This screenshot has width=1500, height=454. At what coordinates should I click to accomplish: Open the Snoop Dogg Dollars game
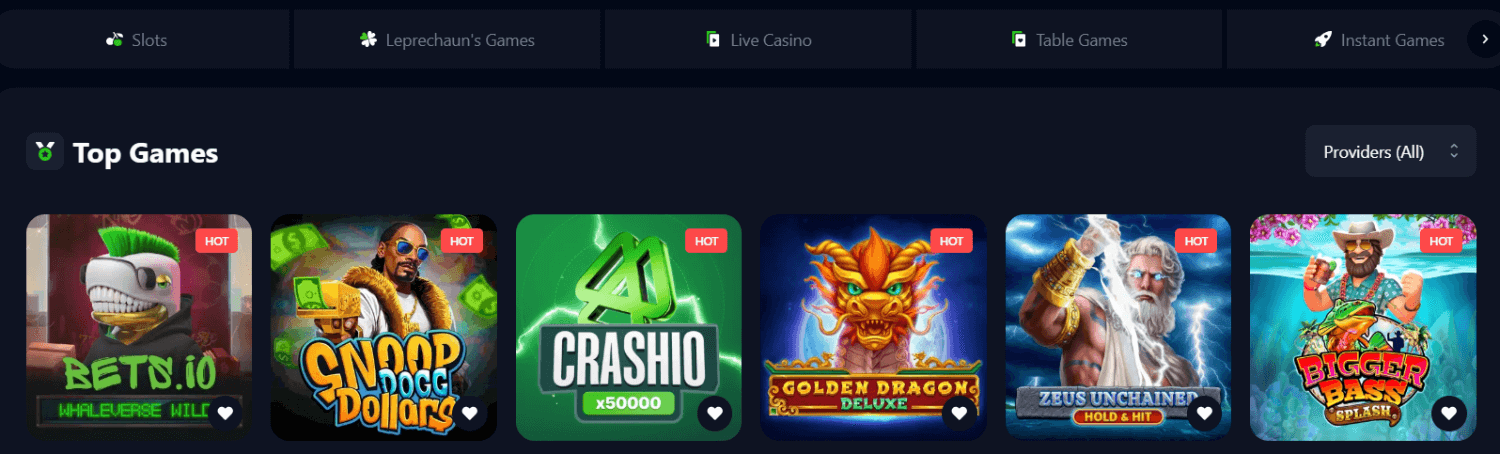[384, 327]
